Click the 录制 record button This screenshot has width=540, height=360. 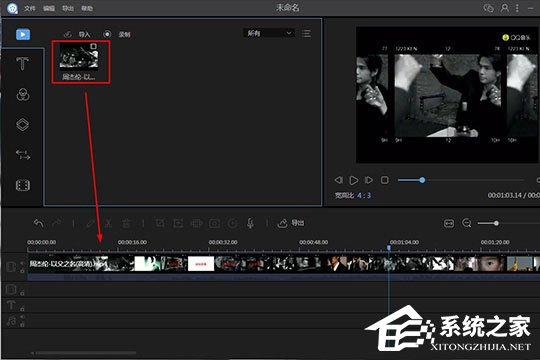click(117, 34)
